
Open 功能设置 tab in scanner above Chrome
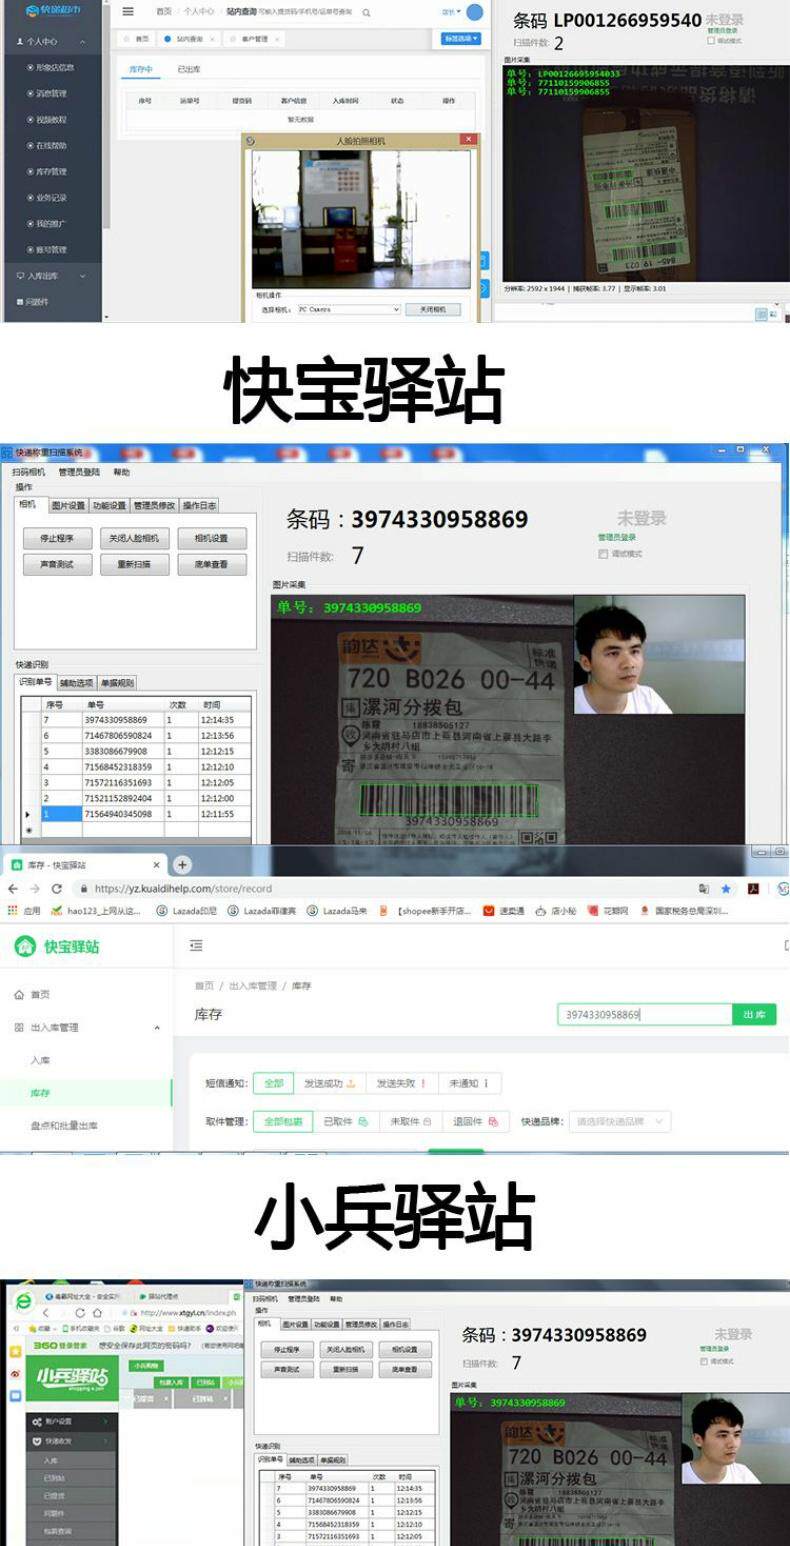(109, 505)
